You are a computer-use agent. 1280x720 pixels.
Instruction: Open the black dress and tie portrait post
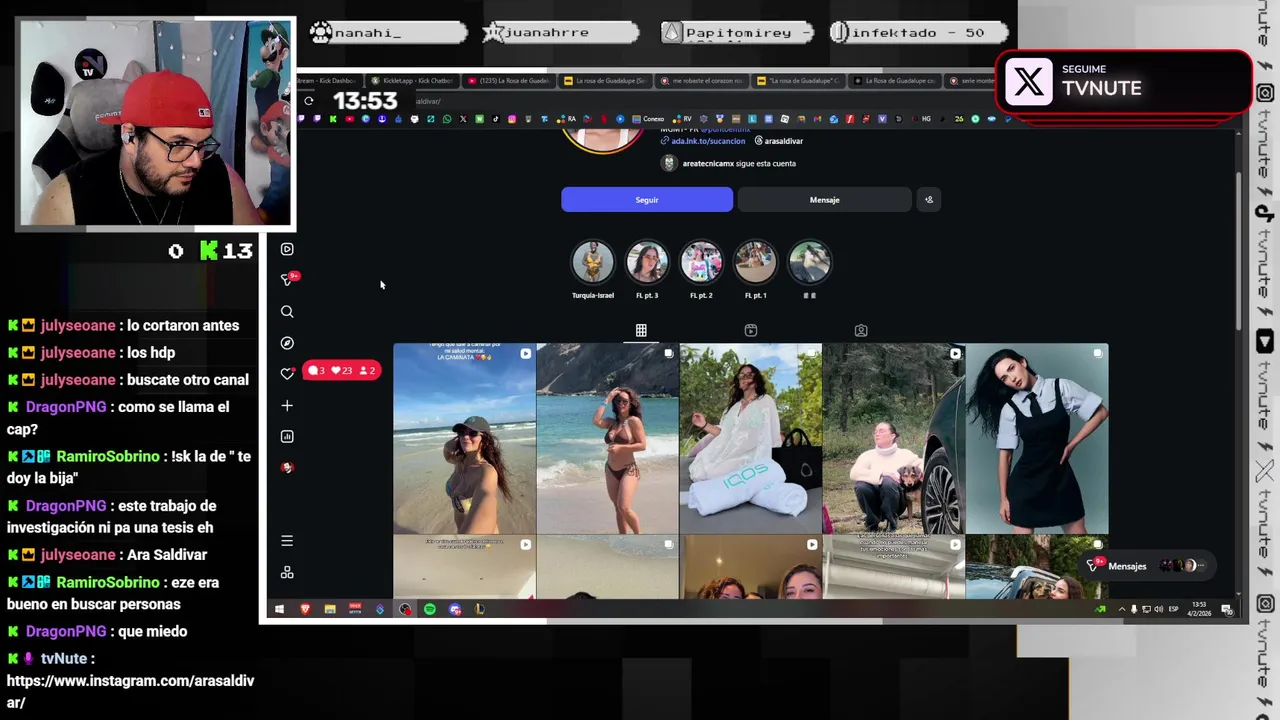coord(1037,438)
